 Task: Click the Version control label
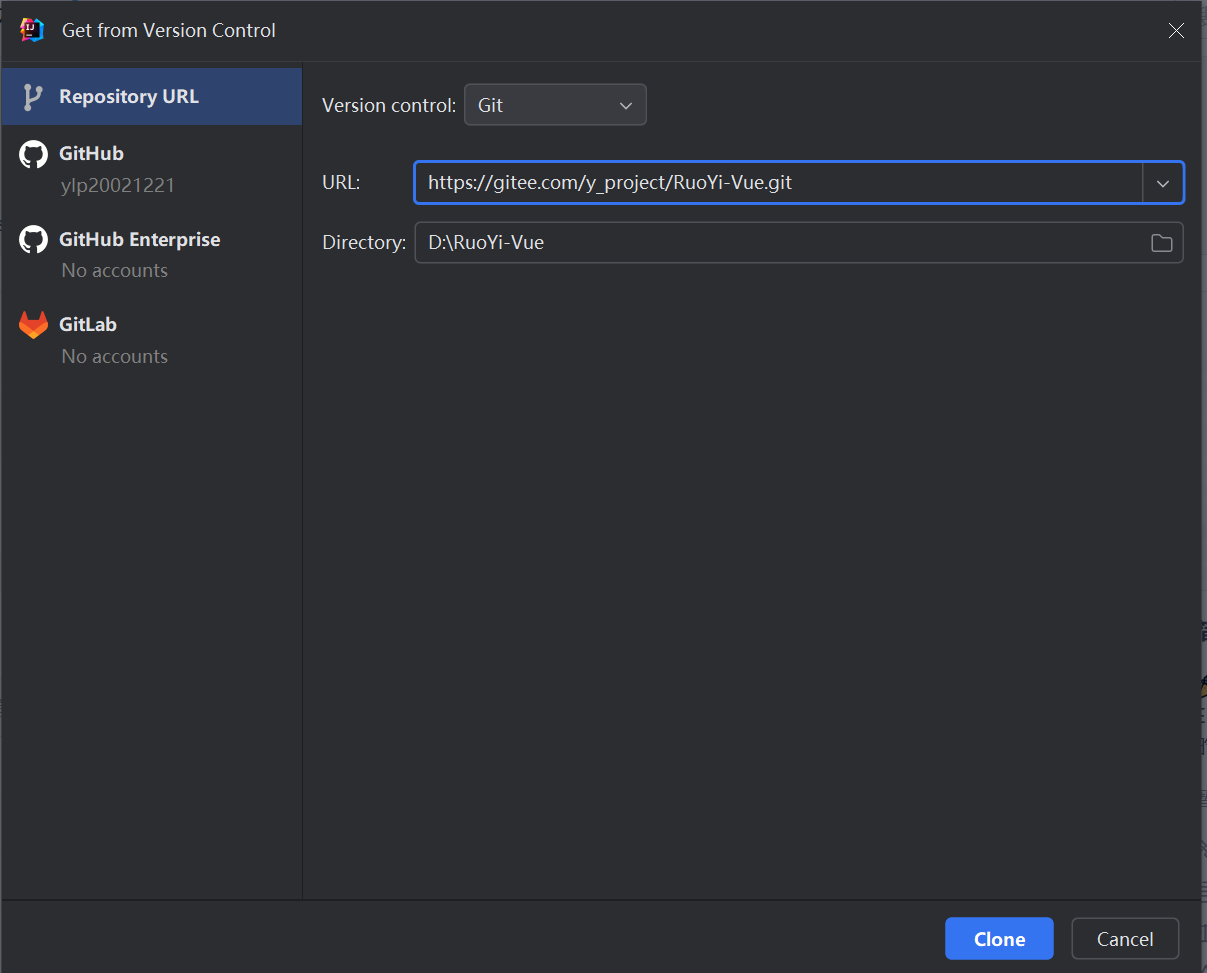click(389, 105)
